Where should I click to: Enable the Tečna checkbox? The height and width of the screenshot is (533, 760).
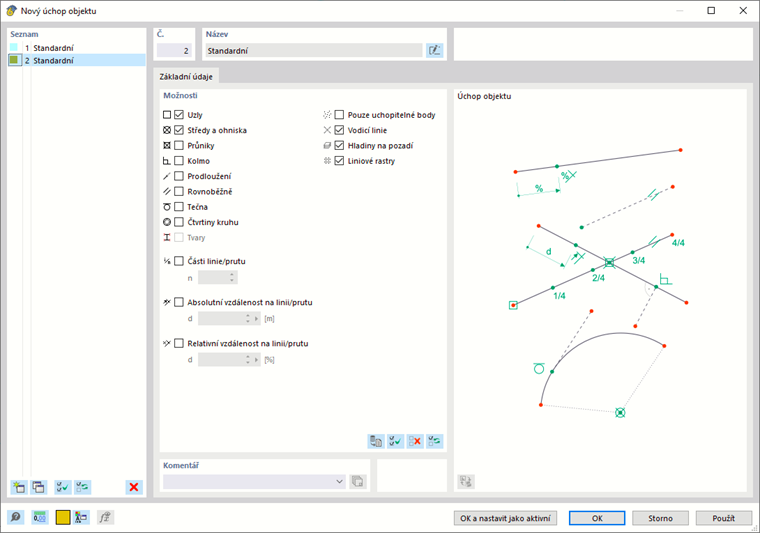coord(179,207)
